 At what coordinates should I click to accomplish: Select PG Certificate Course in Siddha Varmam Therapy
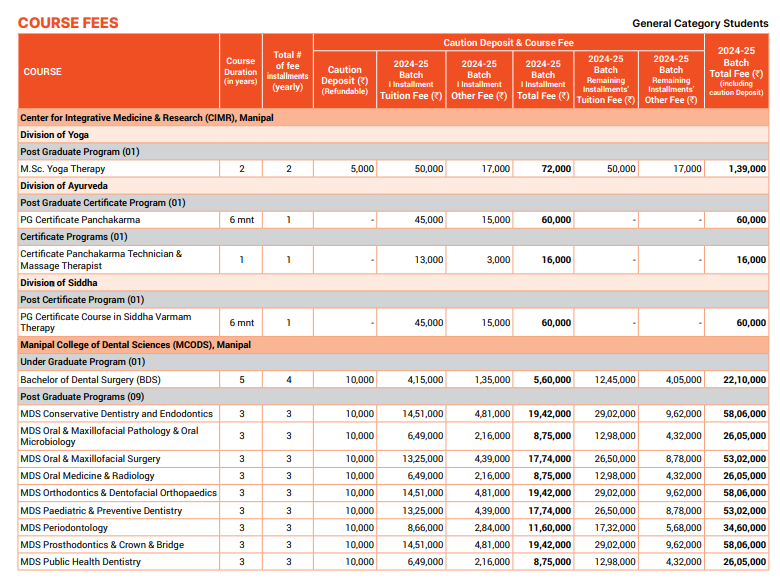[x=106, y=322]
